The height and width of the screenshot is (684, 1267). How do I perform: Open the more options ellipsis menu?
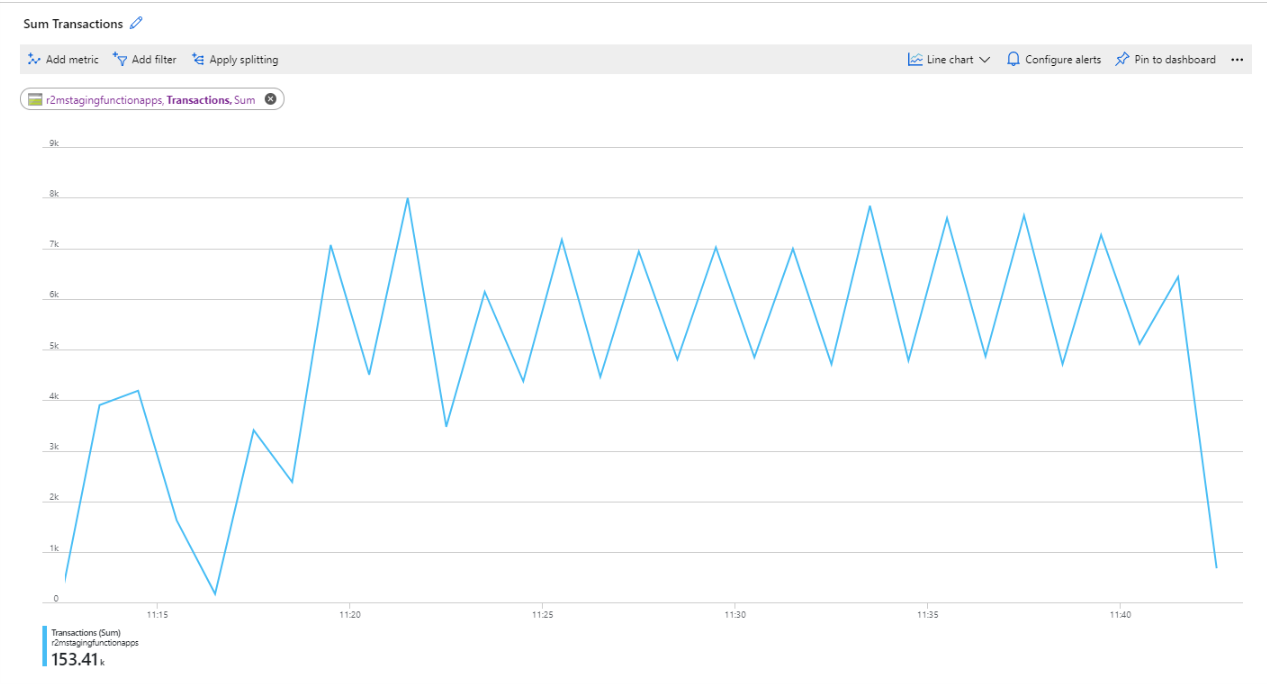(x=1237, y=60)
